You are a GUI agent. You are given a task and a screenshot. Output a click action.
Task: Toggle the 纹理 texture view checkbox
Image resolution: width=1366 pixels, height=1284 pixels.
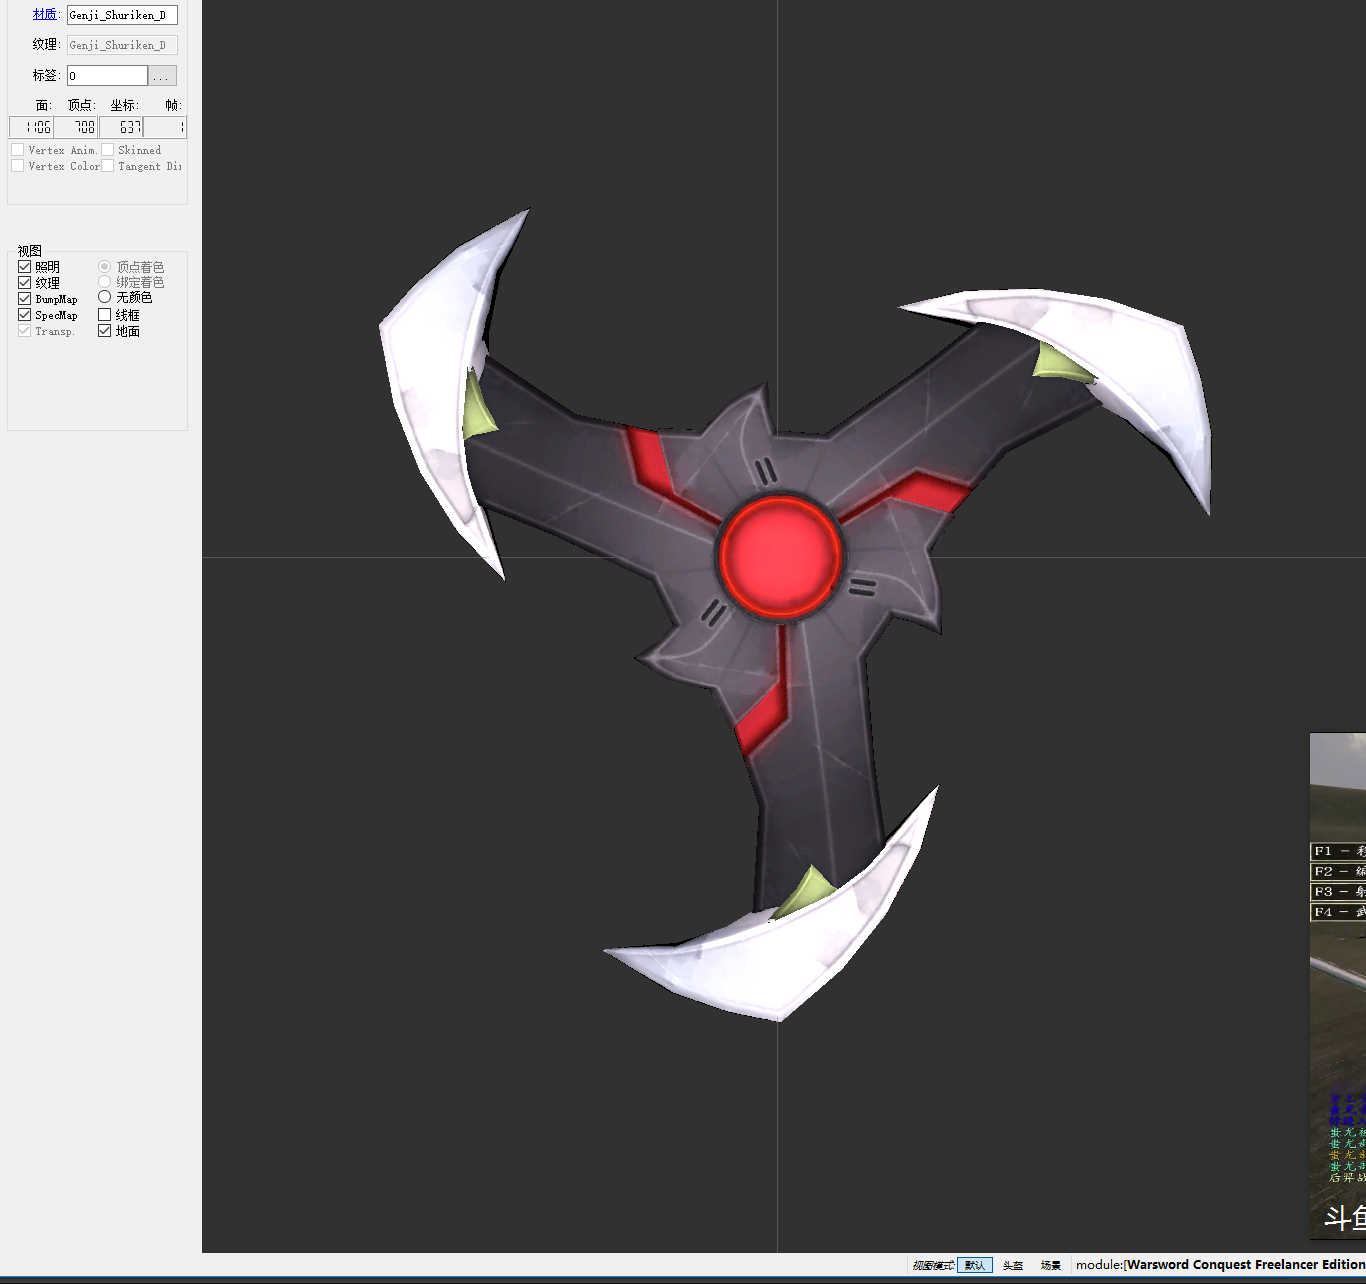click(24, 283)
